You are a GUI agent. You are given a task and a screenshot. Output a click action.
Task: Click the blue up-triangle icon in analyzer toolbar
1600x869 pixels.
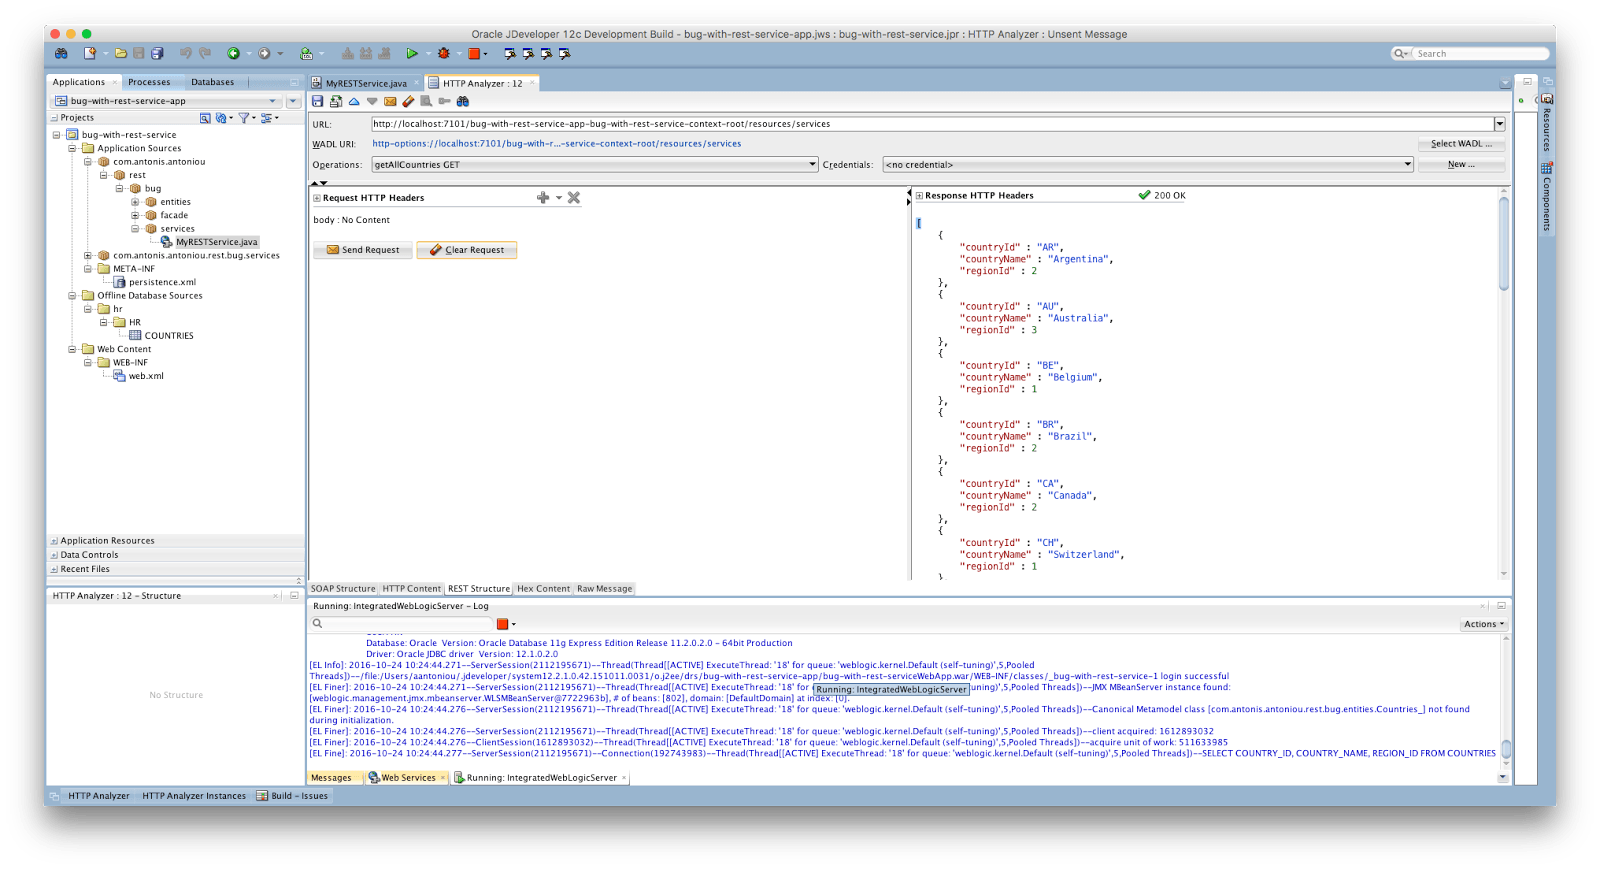point(354,101)
